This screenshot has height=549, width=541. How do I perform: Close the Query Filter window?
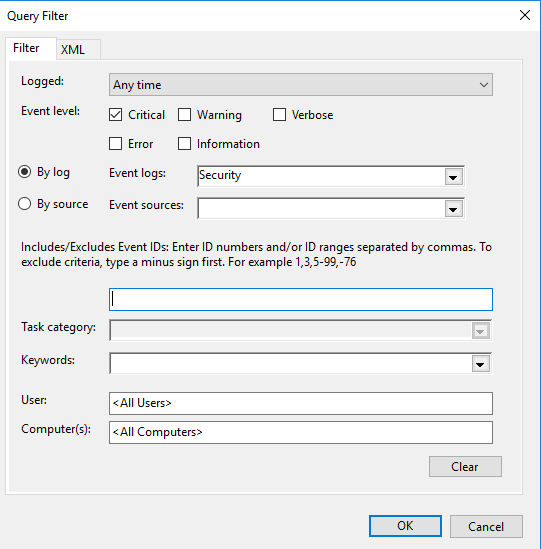525,15
